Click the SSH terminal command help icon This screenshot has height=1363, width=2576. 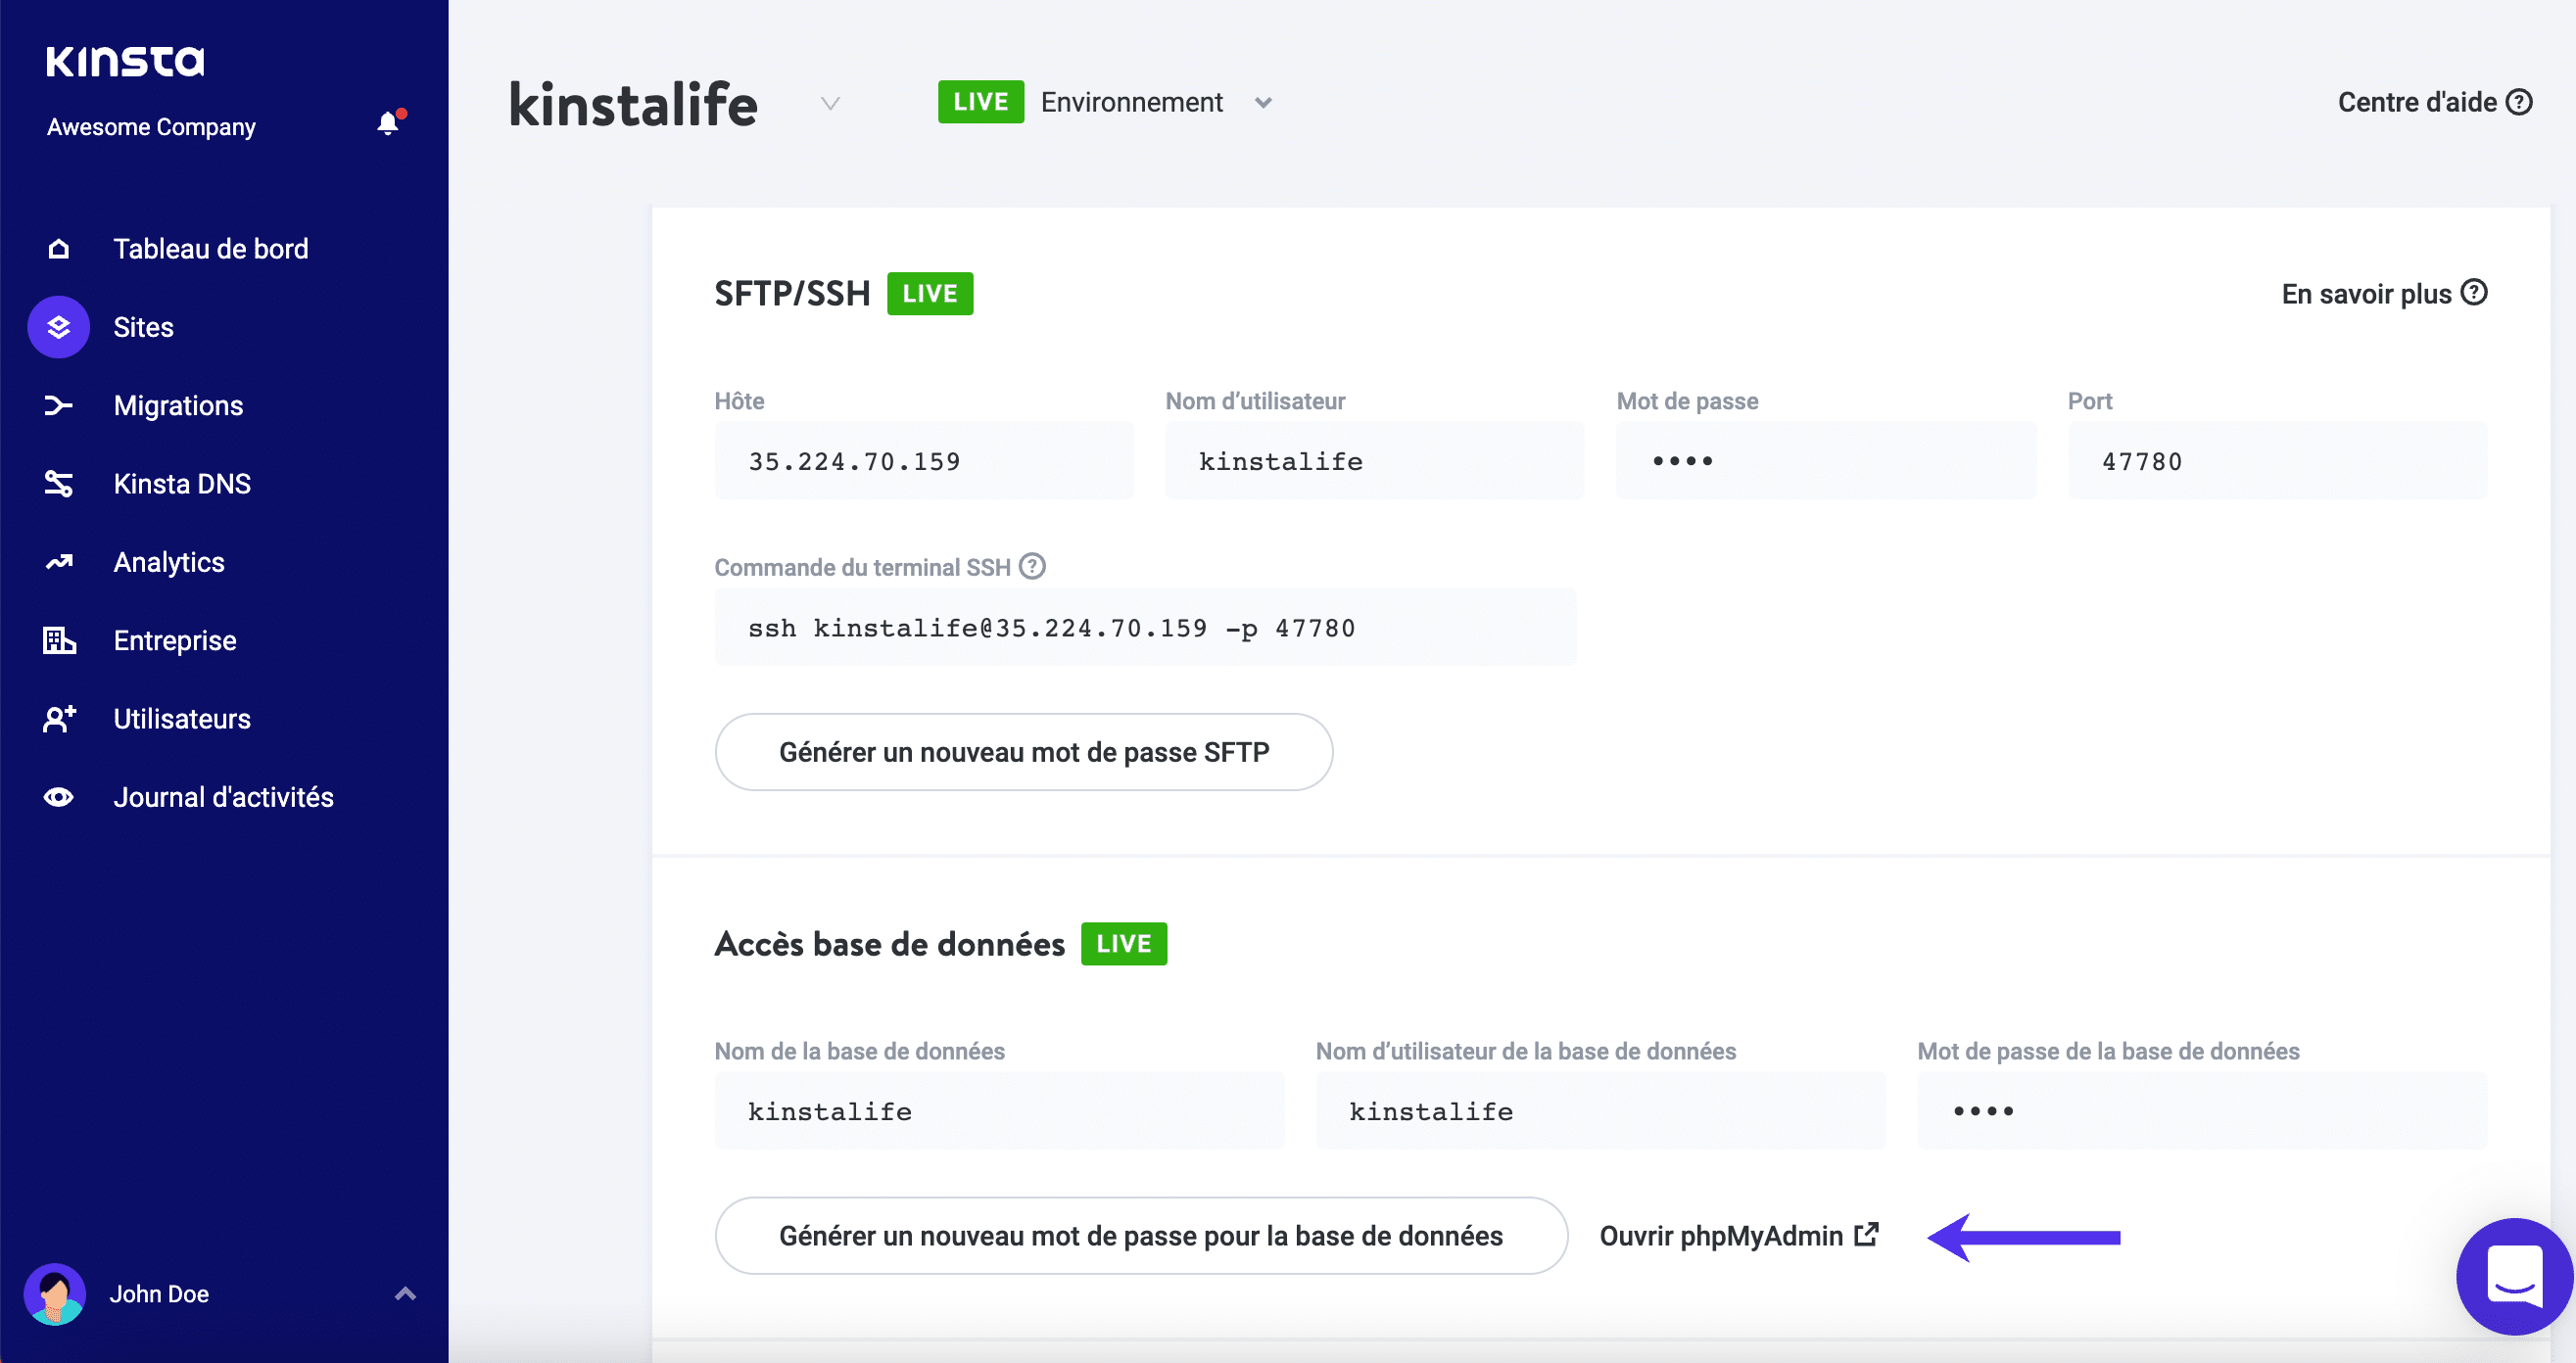[x=1031, y=566]
